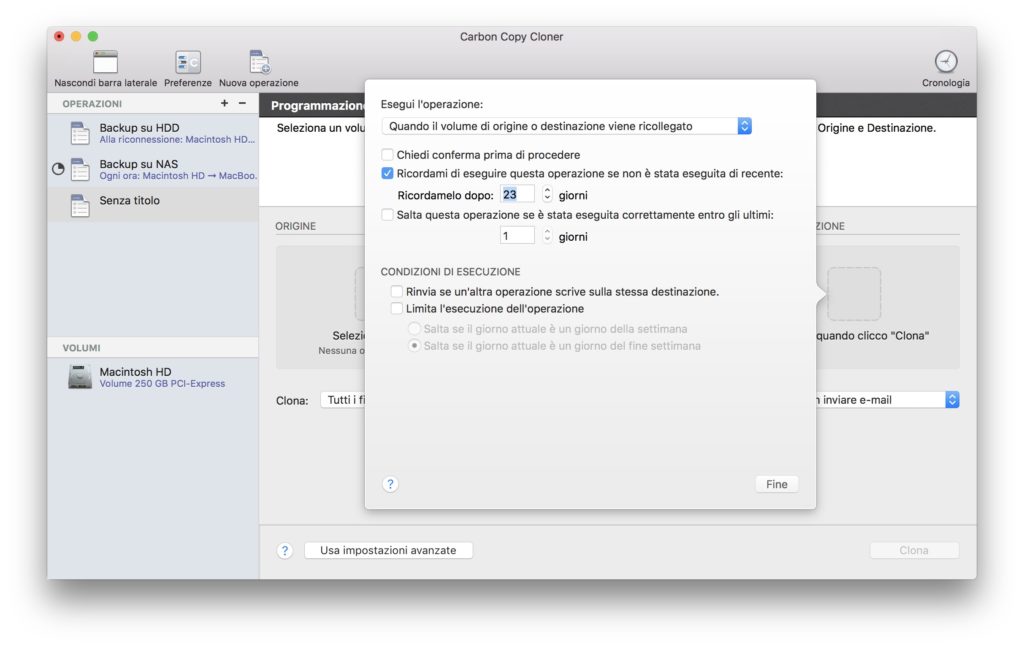
Task: Click the Carbon Copy Cloner window title
Action: click(511, 37)
